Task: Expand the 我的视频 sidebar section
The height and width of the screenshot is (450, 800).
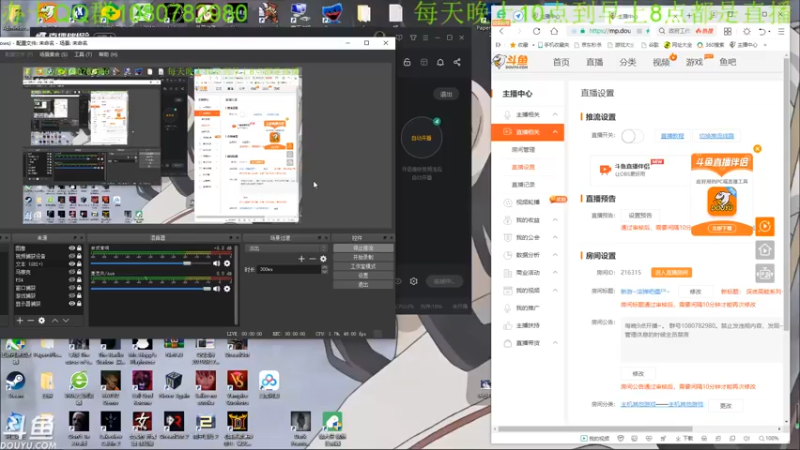Action: click(555, 290)
